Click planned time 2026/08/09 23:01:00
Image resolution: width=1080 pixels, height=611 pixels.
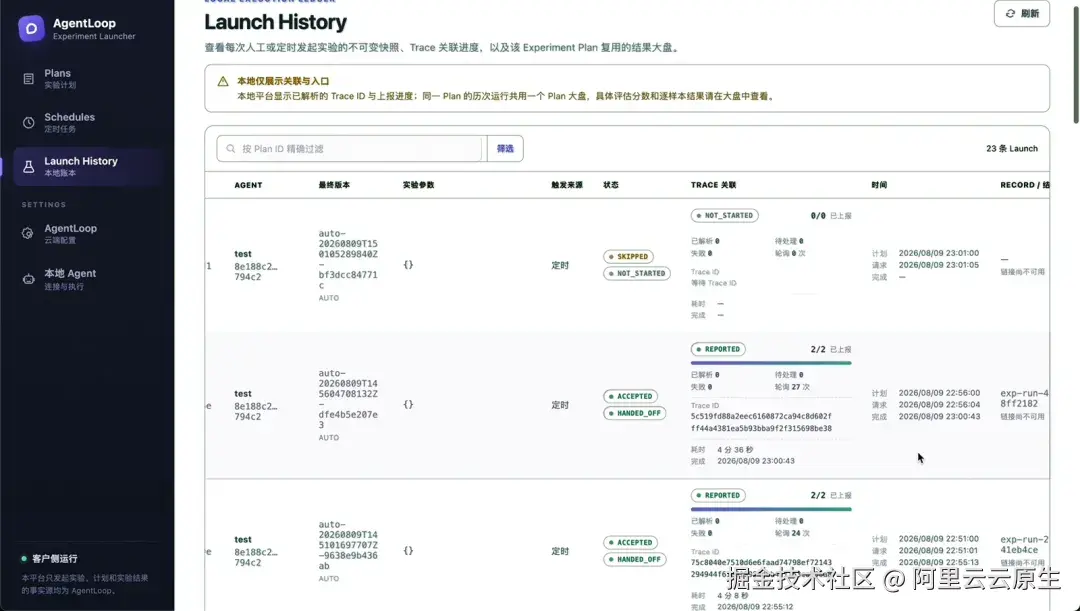point(938,253)
